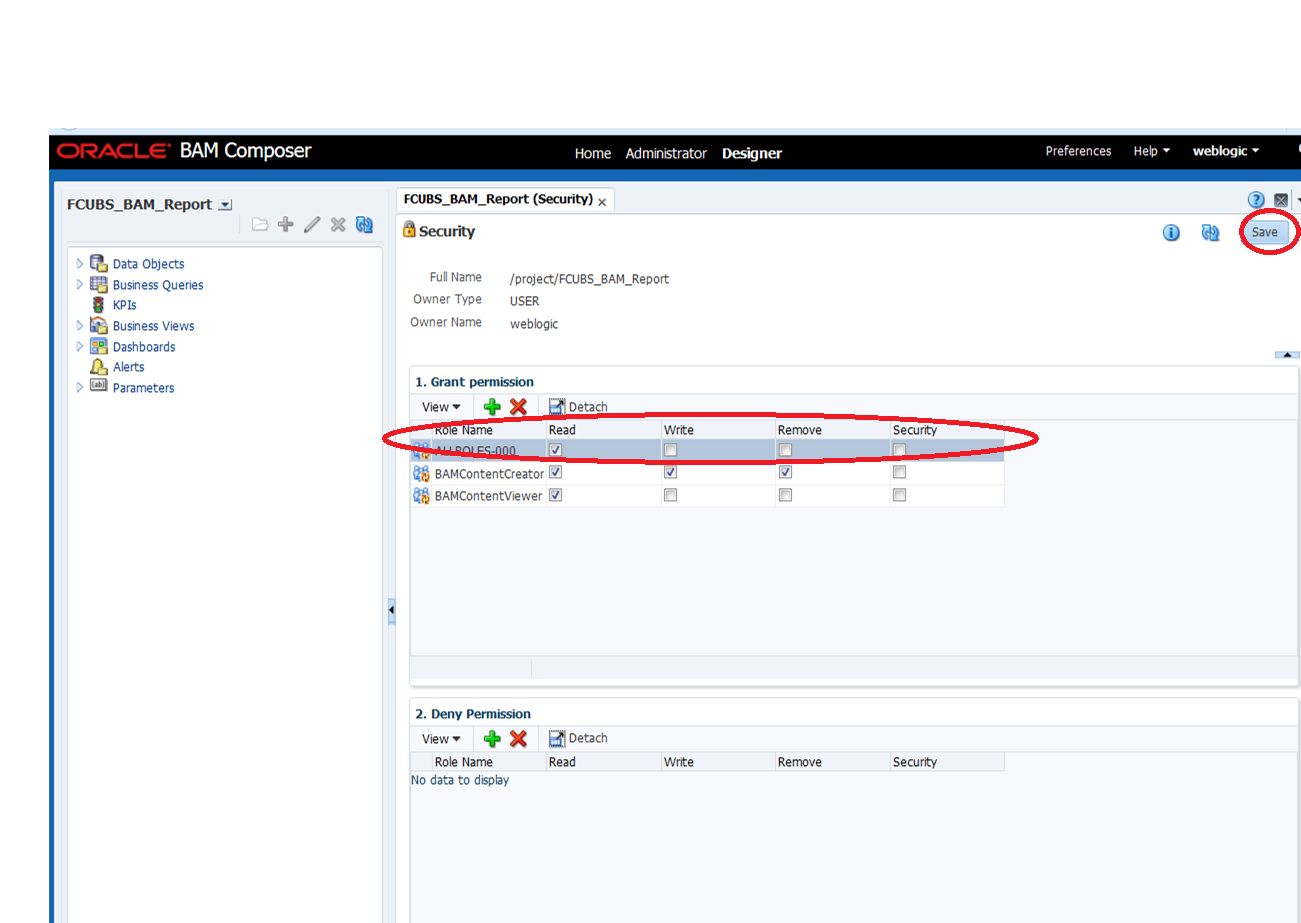1301x923 pixels.
Task: Click the add (plus) icon in left panel toolbar
Action: [x=286, y=225]
